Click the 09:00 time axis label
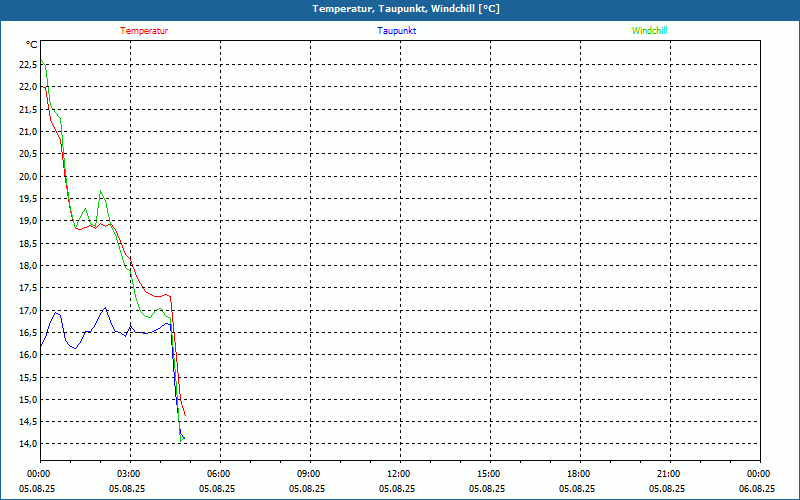800x500 pixels. pos(309,474)
